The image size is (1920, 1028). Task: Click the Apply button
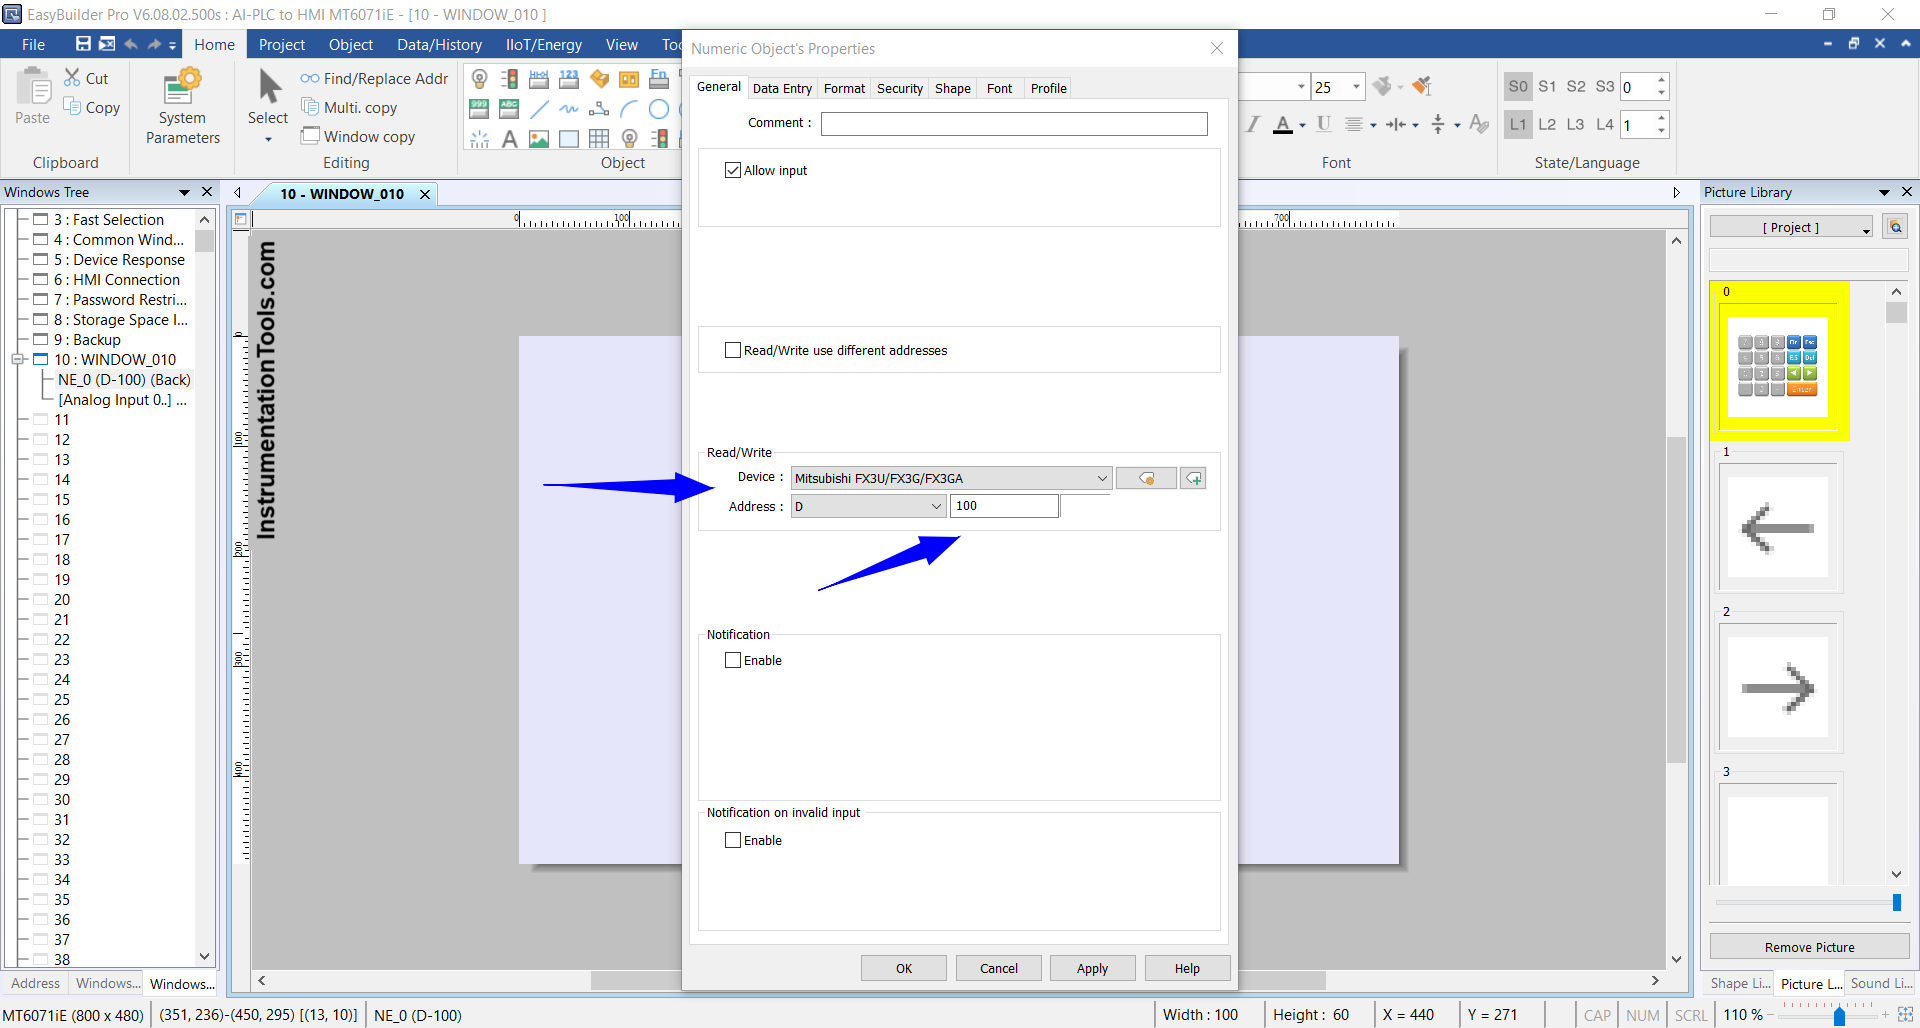tap(1092, 968)
